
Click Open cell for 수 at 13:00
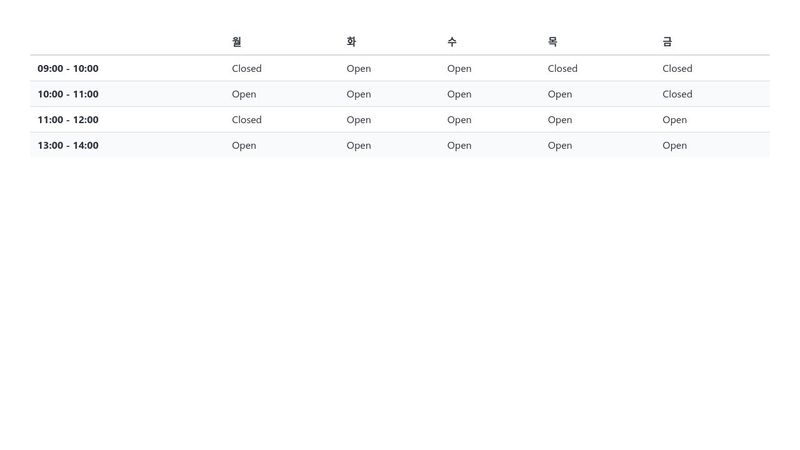pos(459,145)
